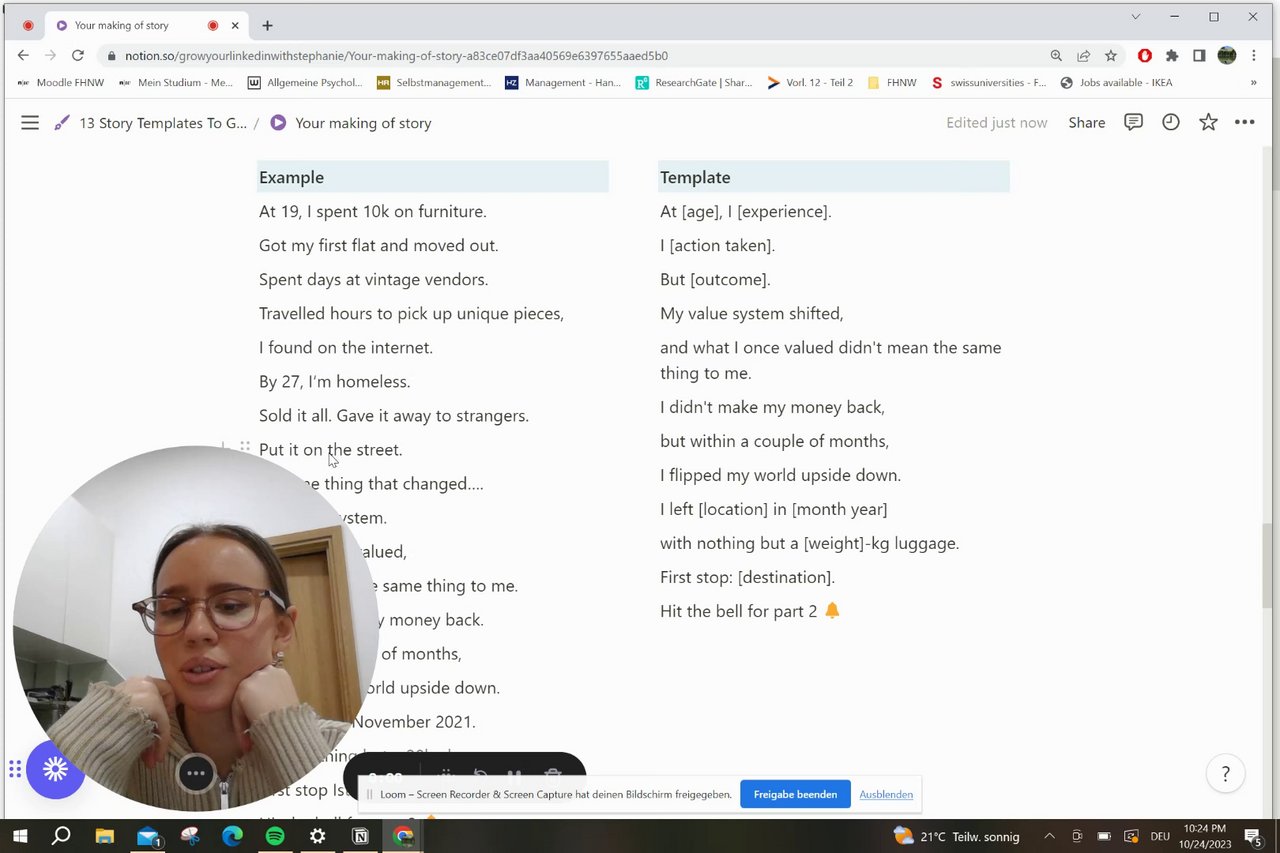Viewport: 1280px width, 853px height.
Task: Open the Chrome profile avatar
Action: point(1227,56)
